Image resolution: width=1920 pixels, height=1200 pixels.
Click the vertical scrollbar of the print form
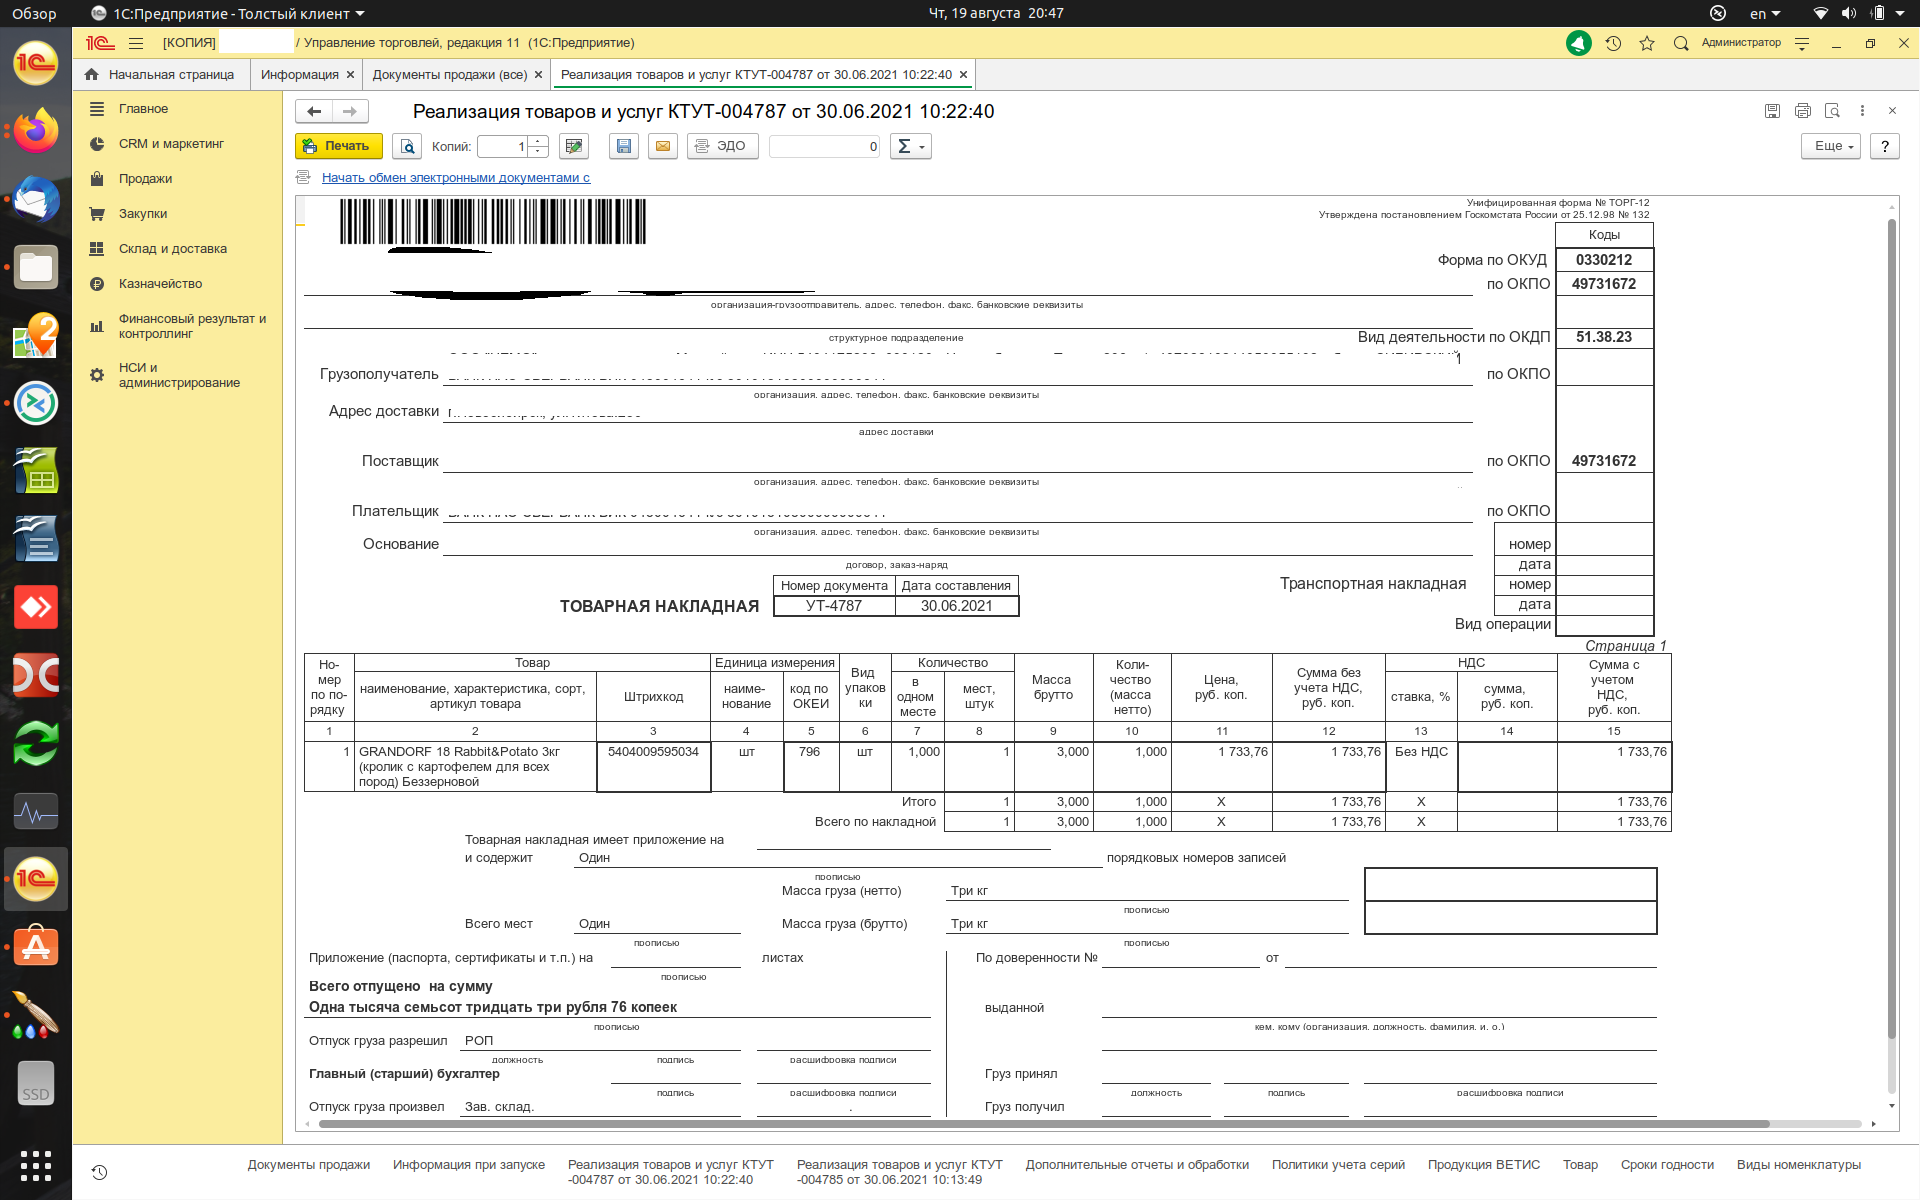pyautogui.click(x=1891, y=630)
